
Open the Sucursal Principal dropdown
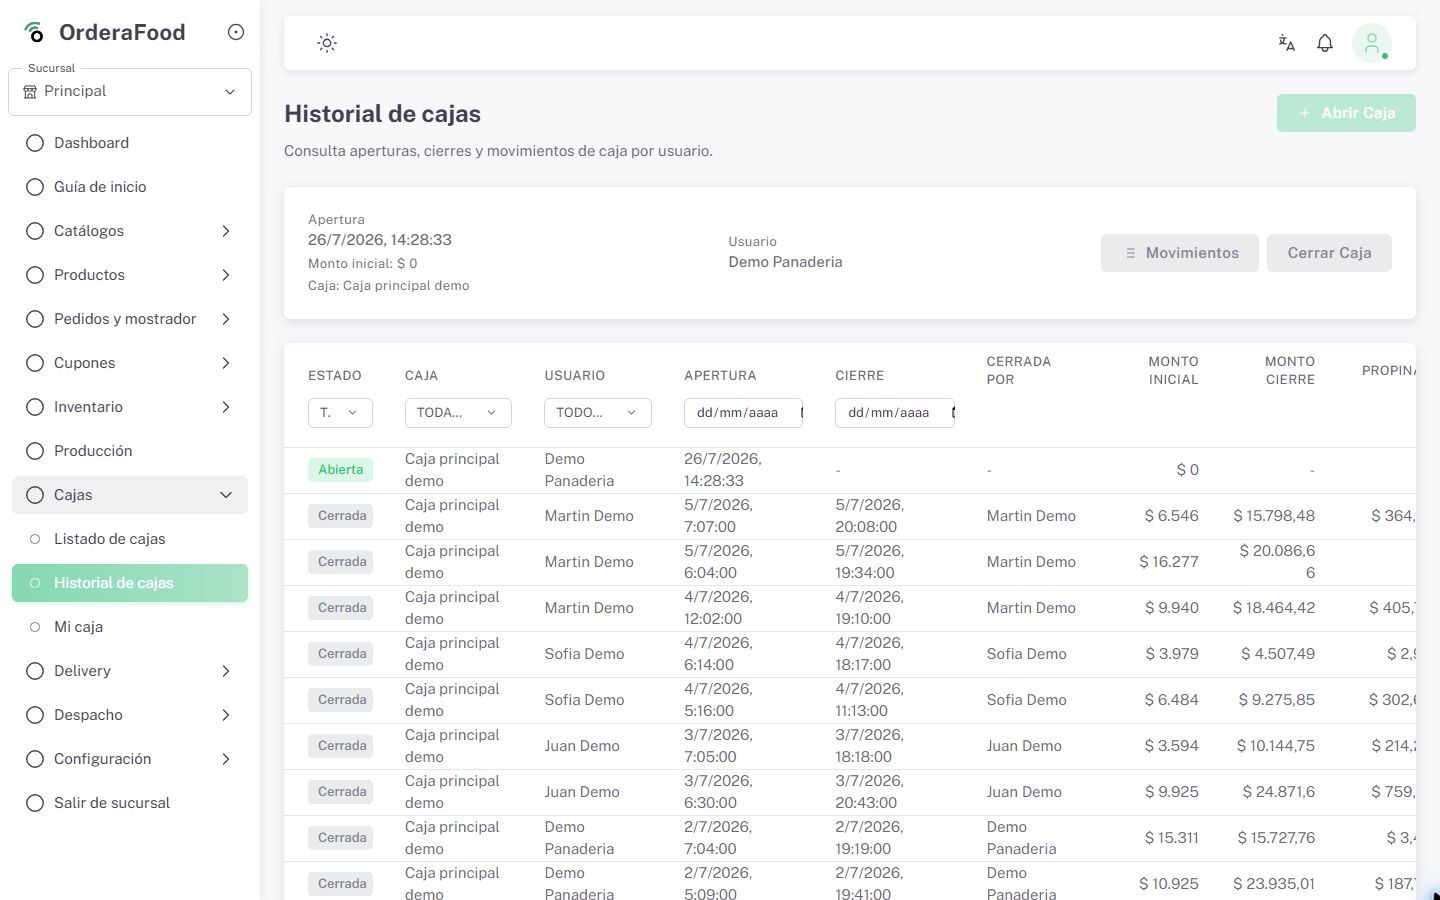[x=130, y=92]
